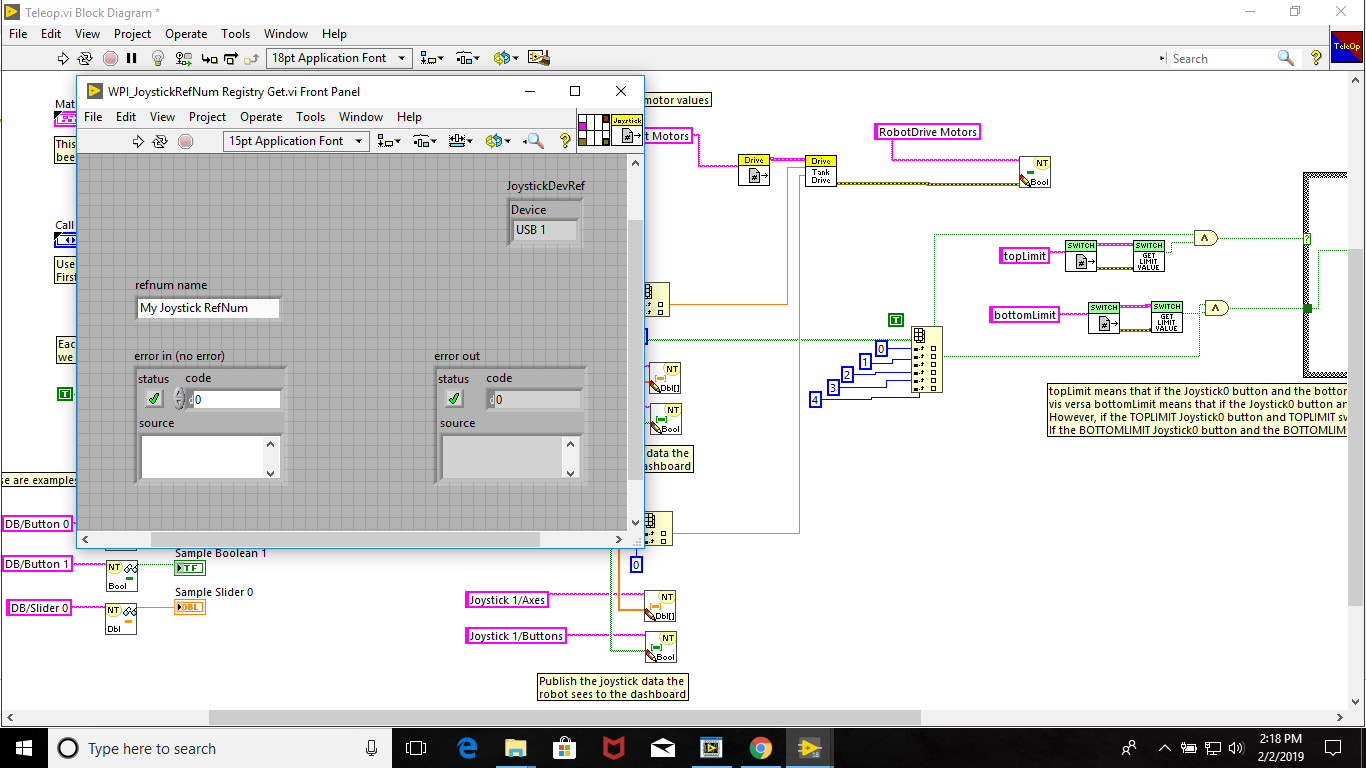Open Chrome from the taskbar
The image size is (1366, 768).
click(760, 748)
